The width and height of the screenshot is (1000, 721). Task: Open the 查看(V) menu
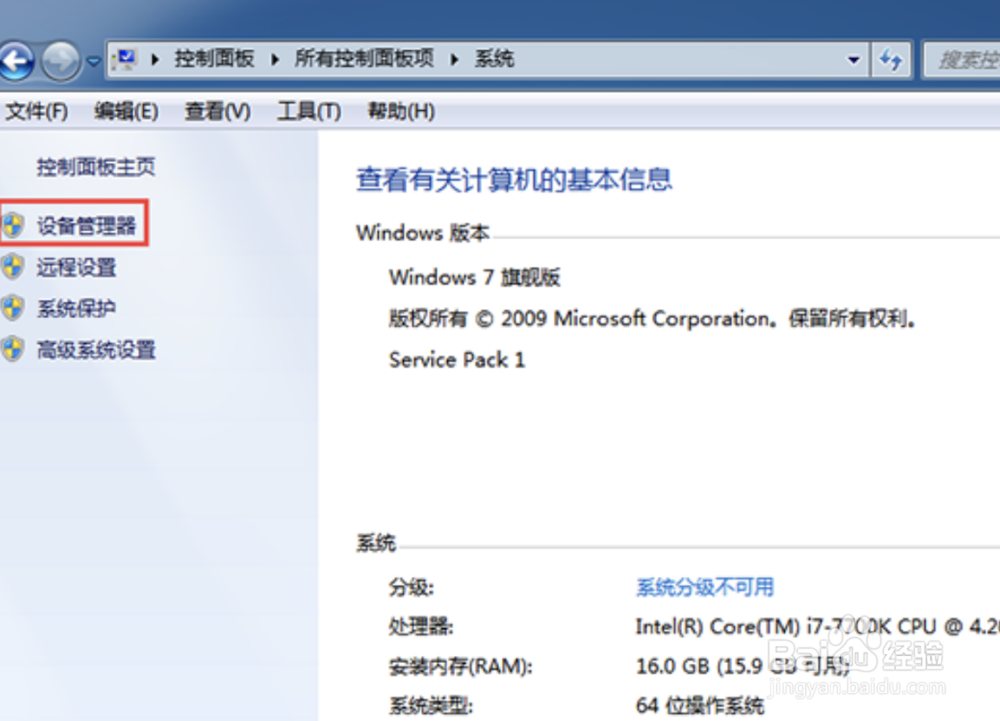pyautogui.click(x=217, y=112)
